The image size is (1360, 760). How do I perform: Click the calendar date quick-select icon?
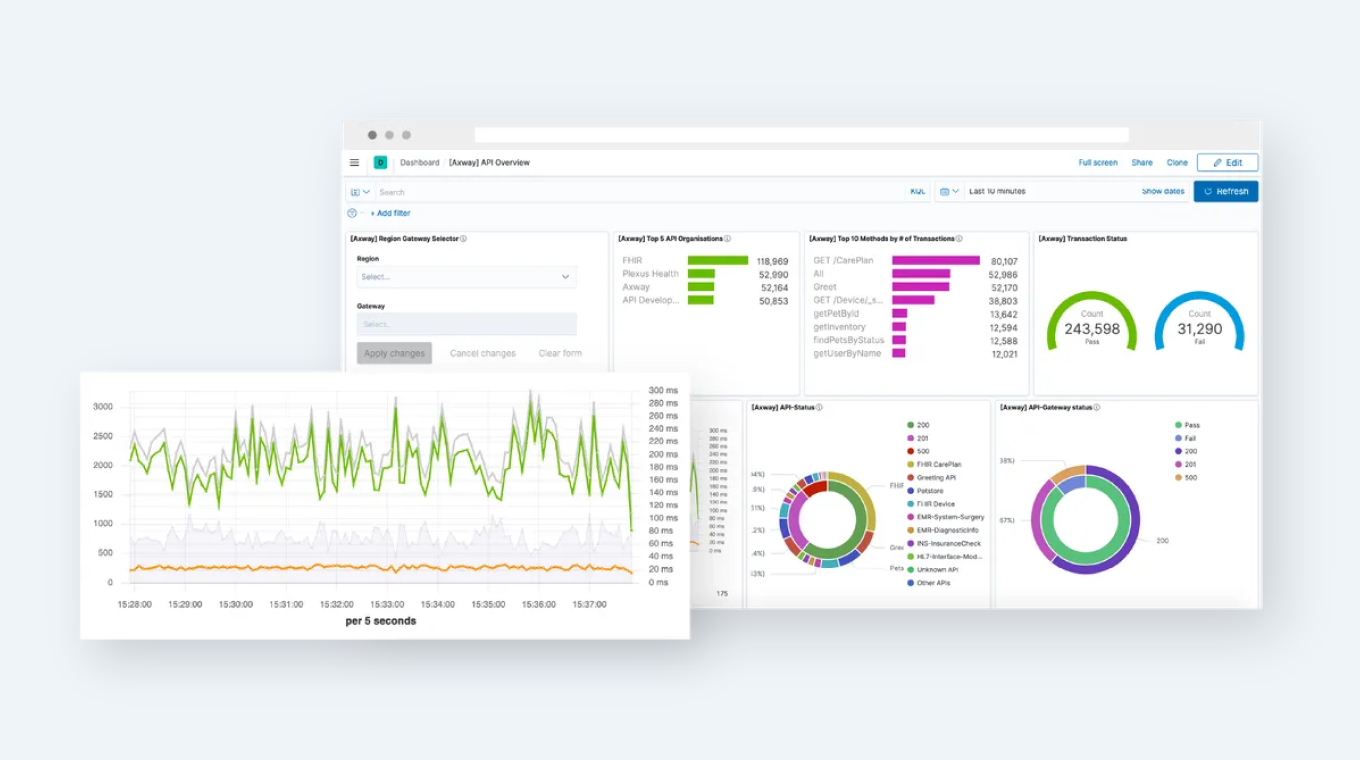tap(949, 191)
